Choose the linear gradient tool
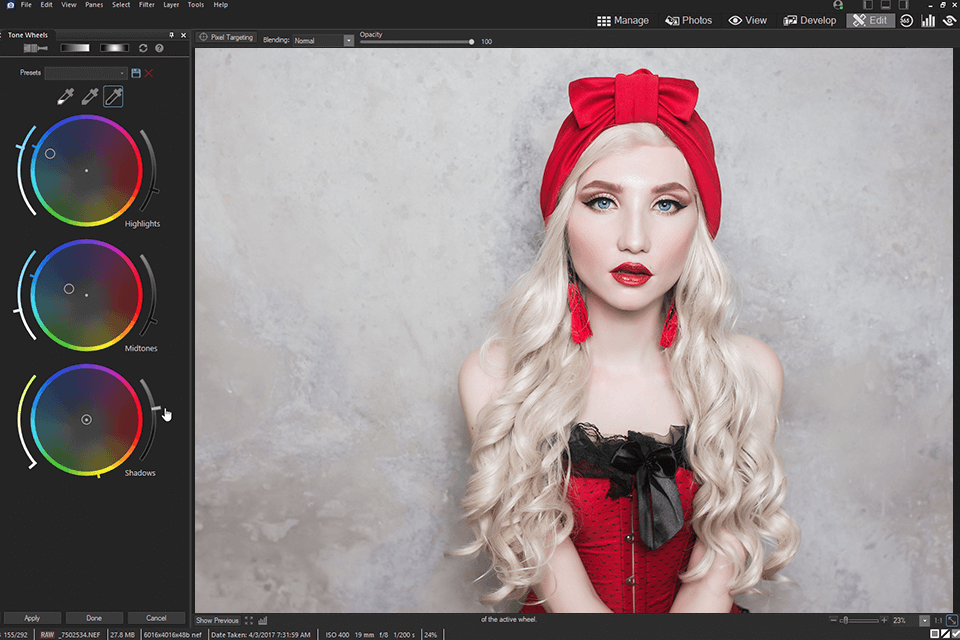960x640 pixels. pyautogui.click(x=75, y=48)
